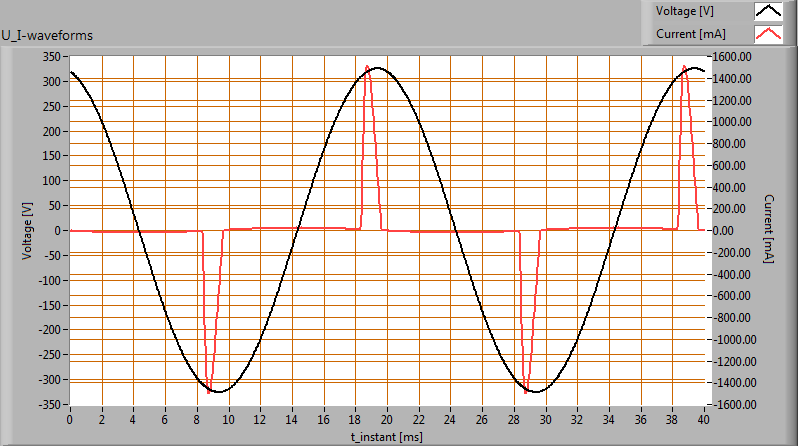Click the 0 start value on the time axis
The width and height of the screenshot is (798, 446).
click(x=70, y=420)
